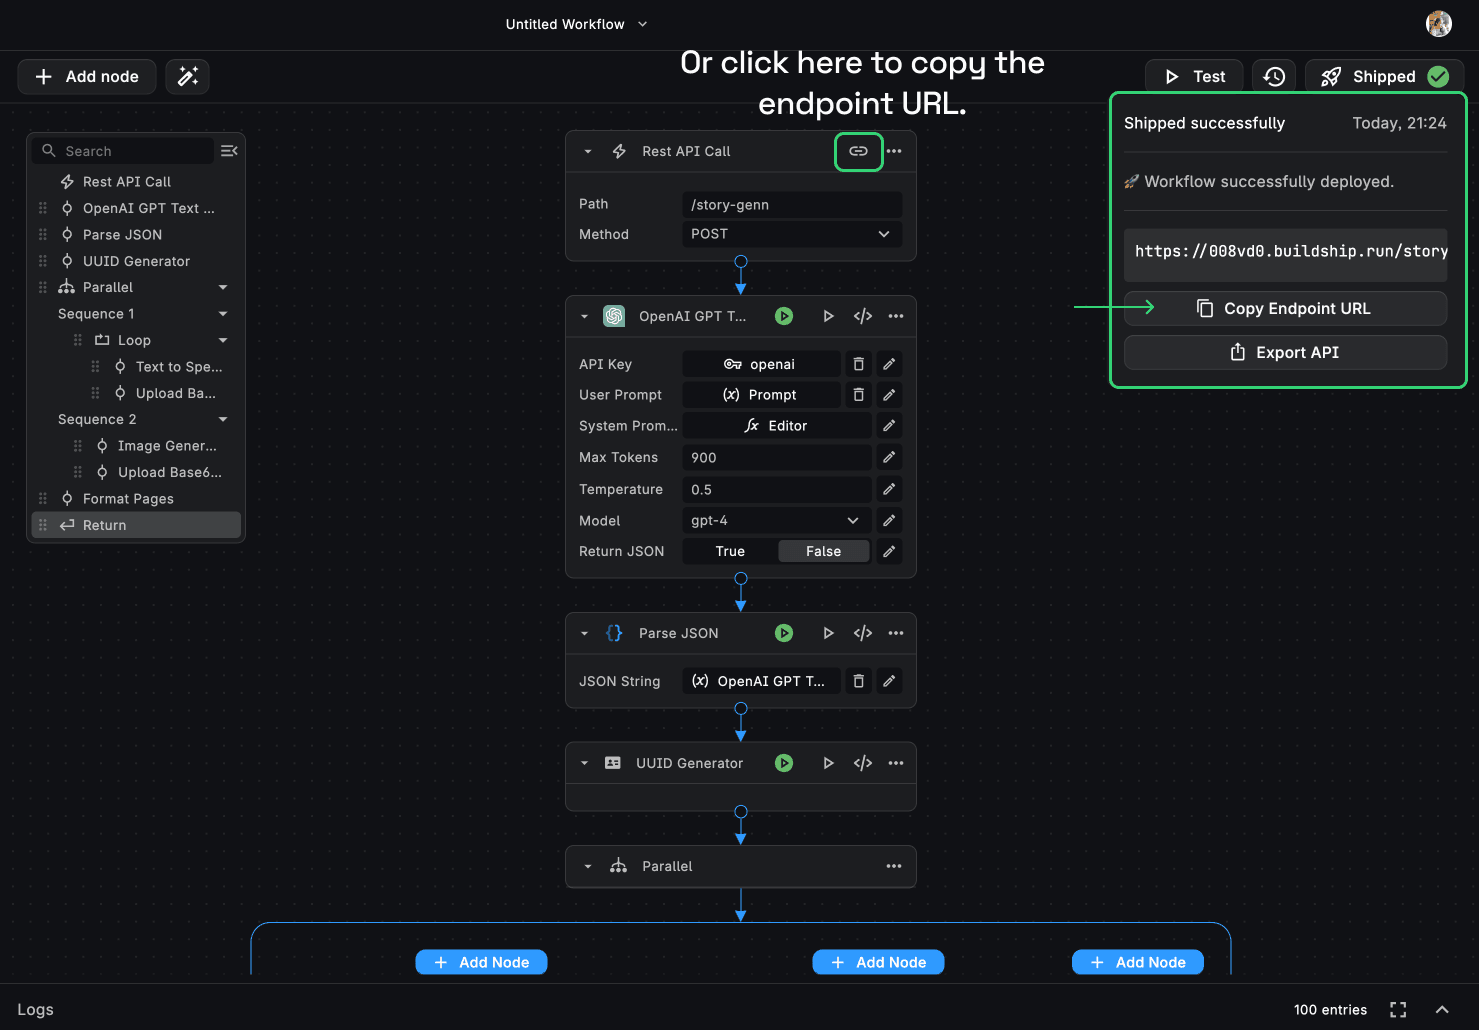Click the Copy Endpoint URL button
Image resolution: width=1479 pixels, height=1030 pixels.
coord(1285,308)
